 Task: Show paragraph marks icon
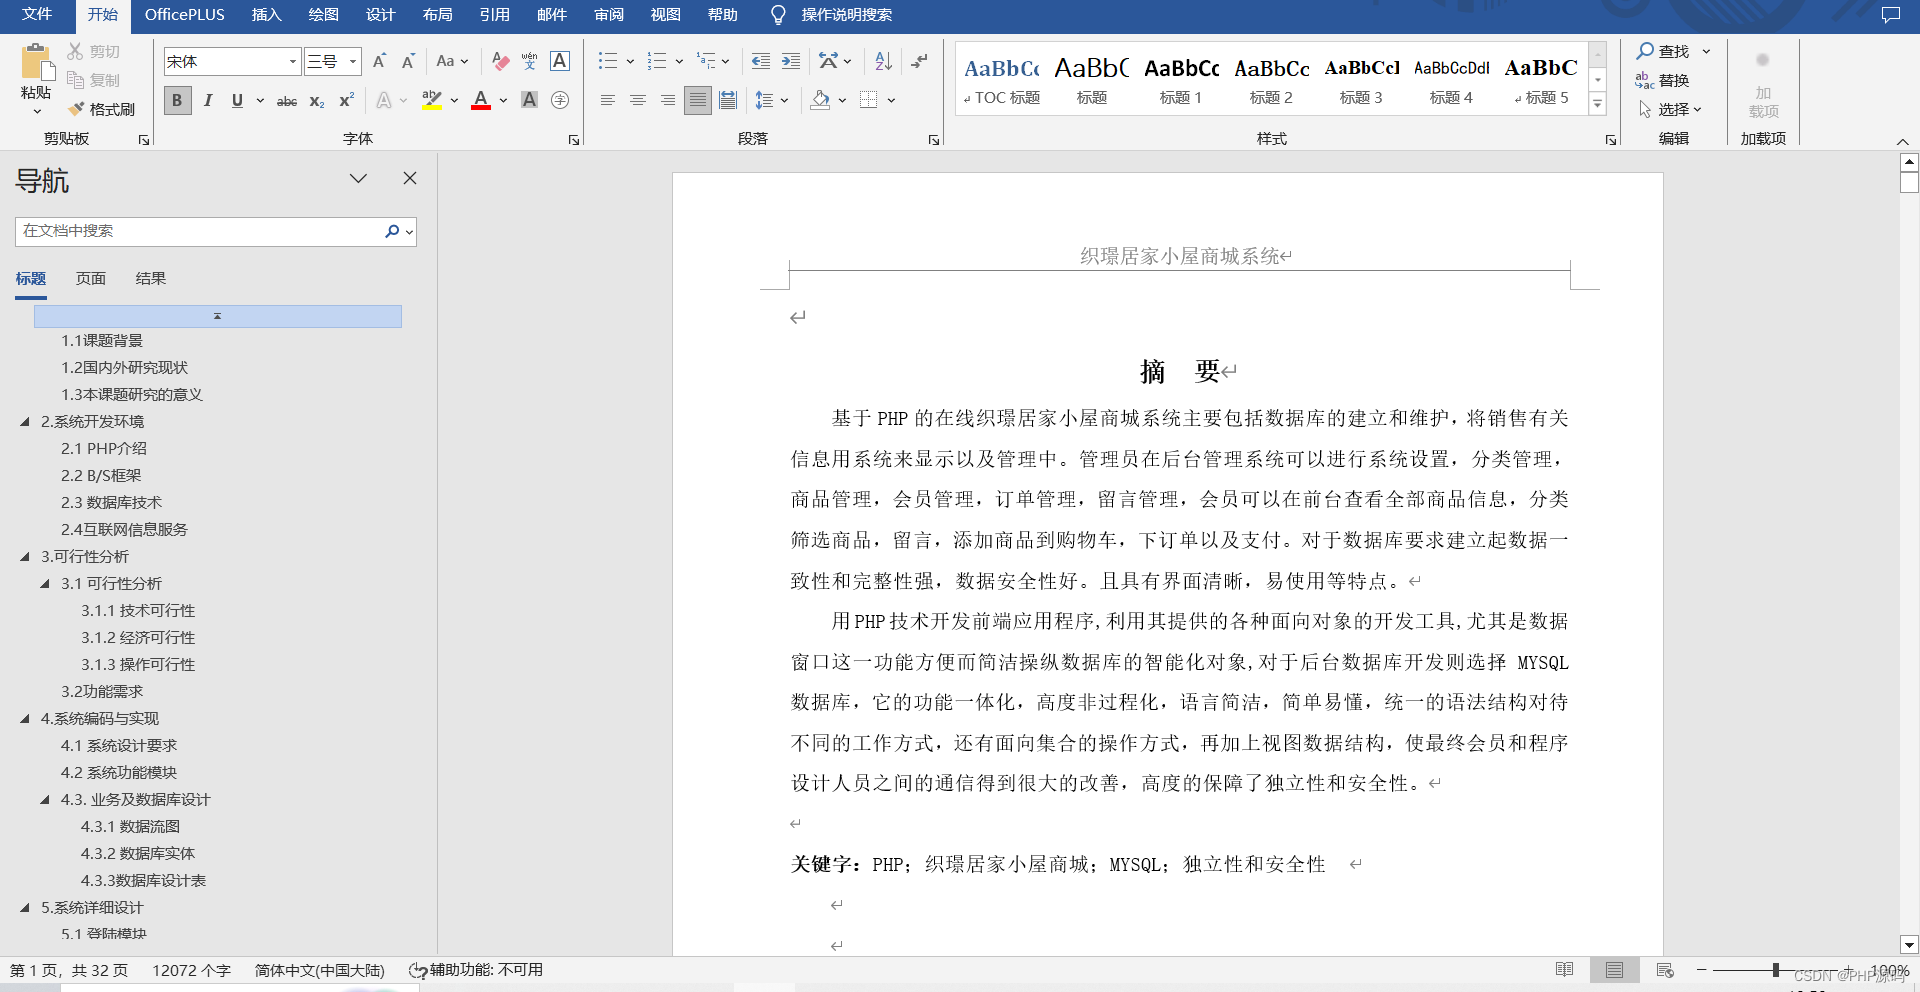[x=920, y=61]
